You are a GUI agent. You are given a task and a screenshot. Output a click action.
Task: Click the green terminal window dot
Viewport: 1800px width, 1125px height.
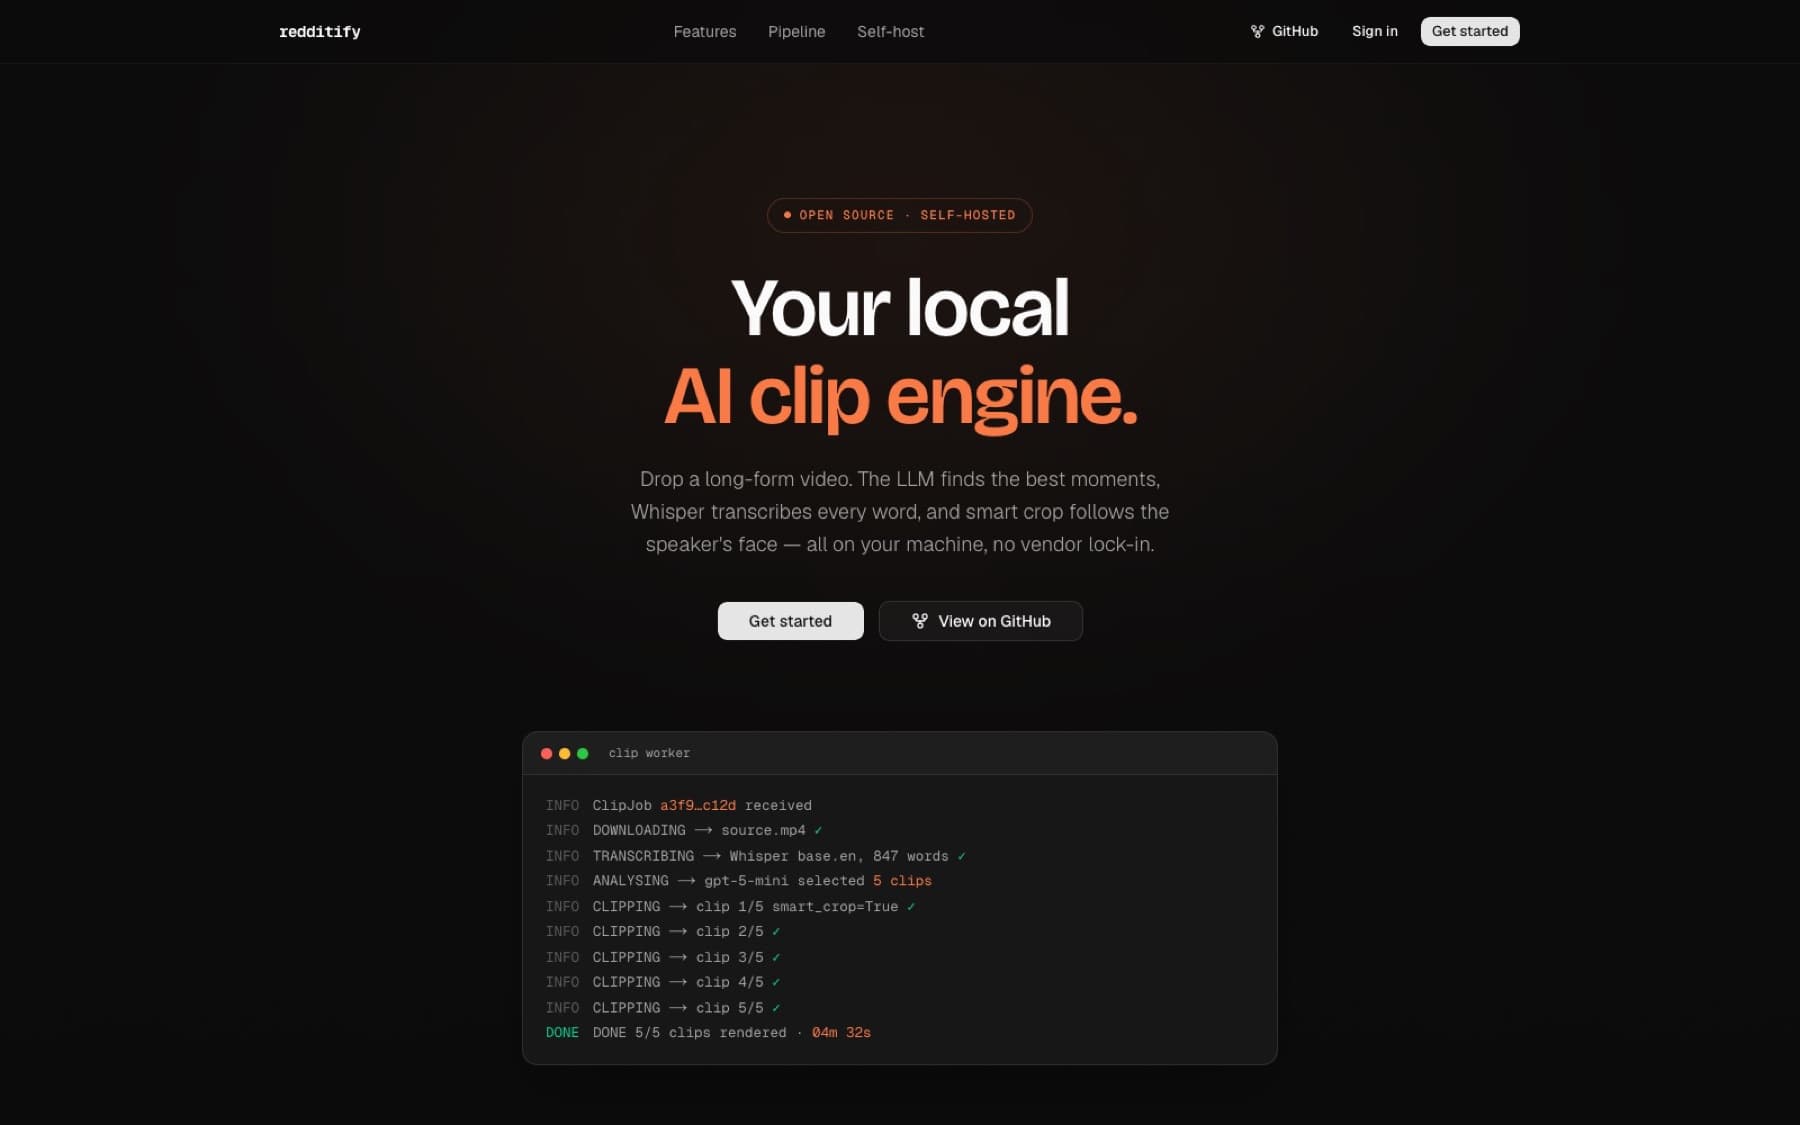pos(583,754)
